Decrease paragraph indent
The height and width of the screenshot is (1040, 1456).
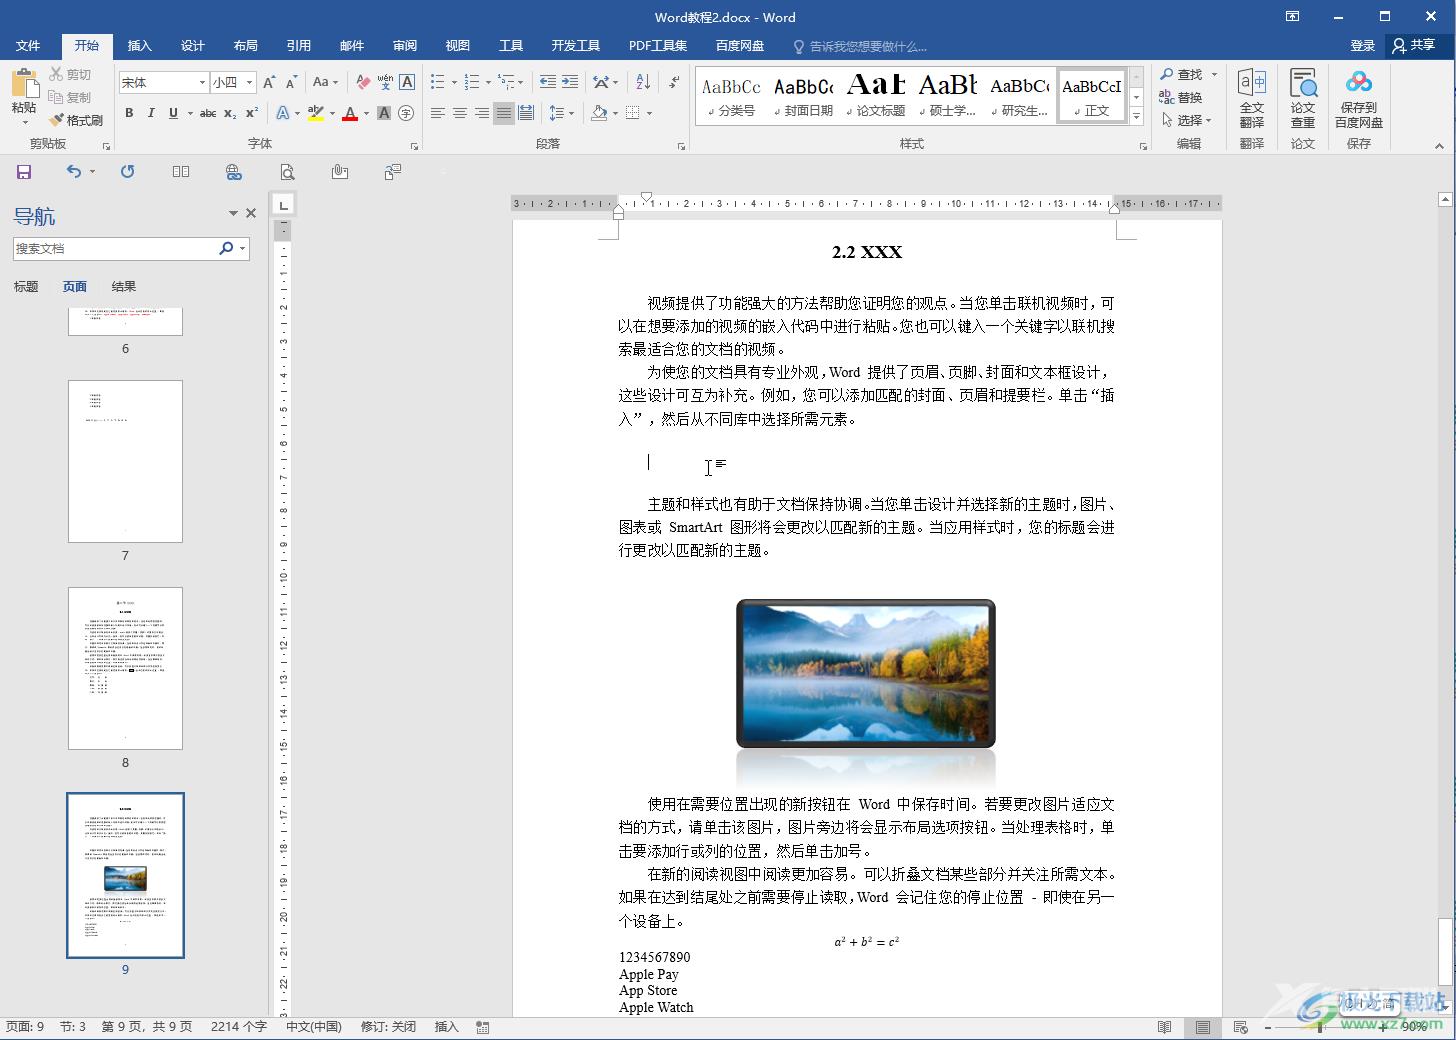pyautogui.click(x=547, y=82)
